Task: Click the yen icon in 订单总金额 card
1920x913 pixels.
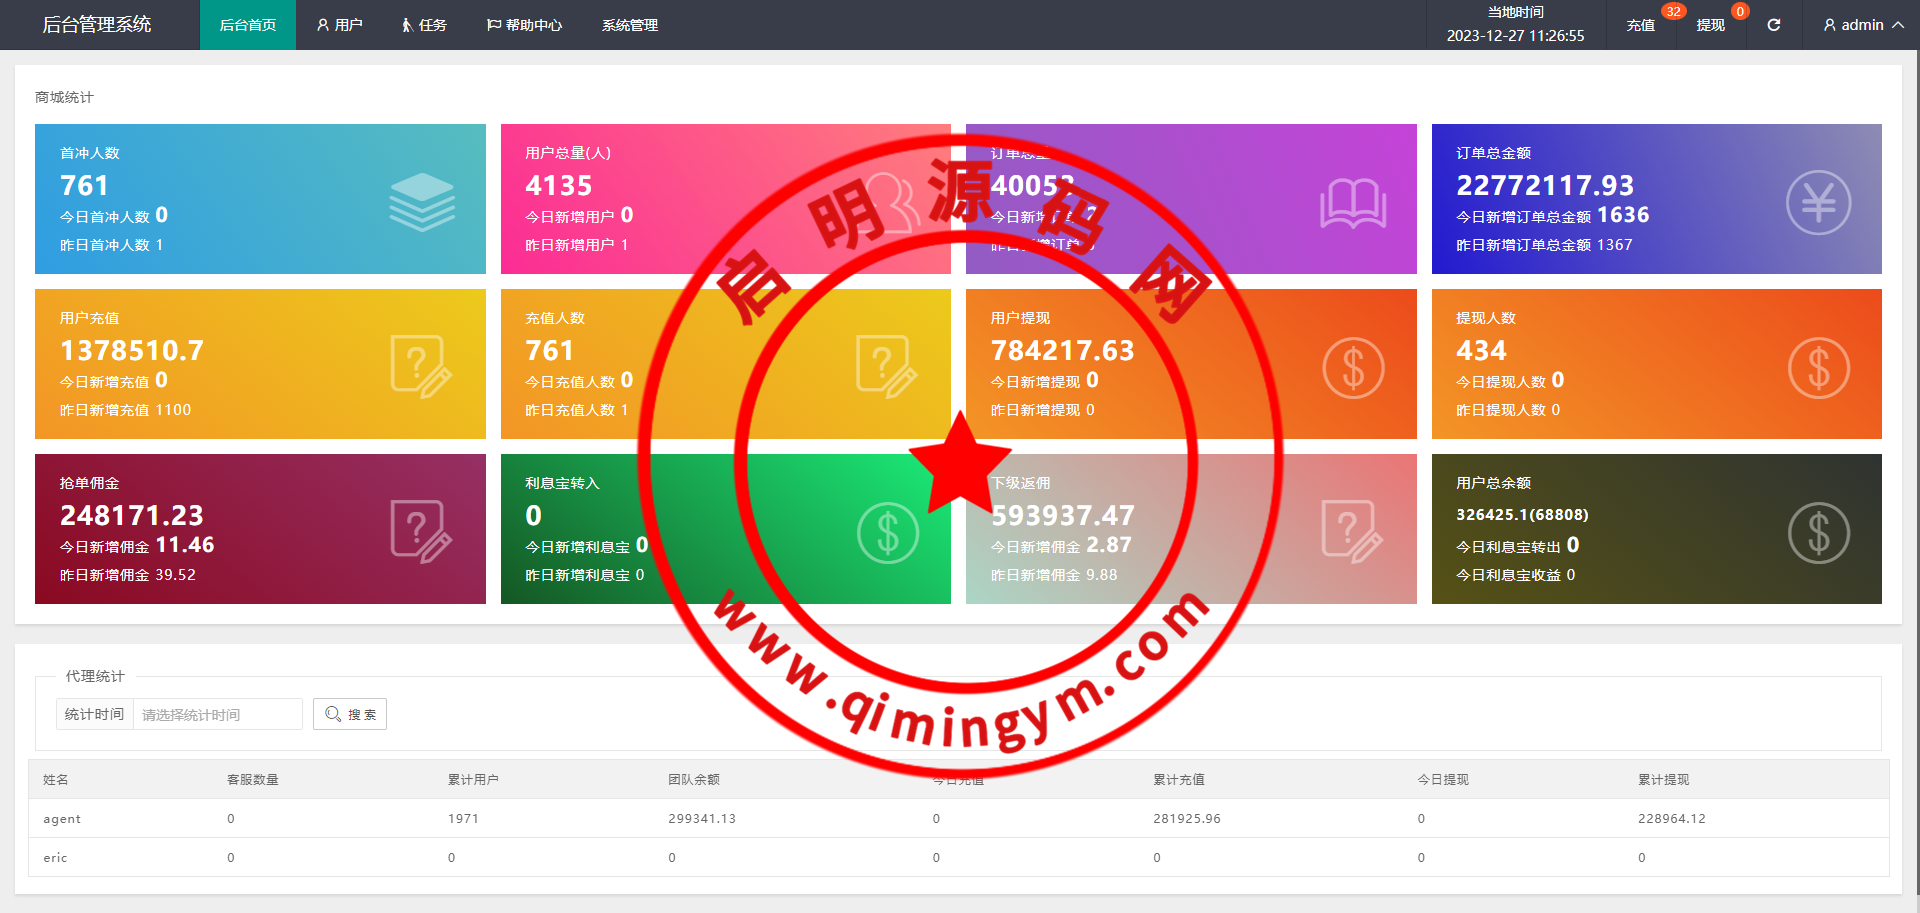Action: (x=1817, y=203)
